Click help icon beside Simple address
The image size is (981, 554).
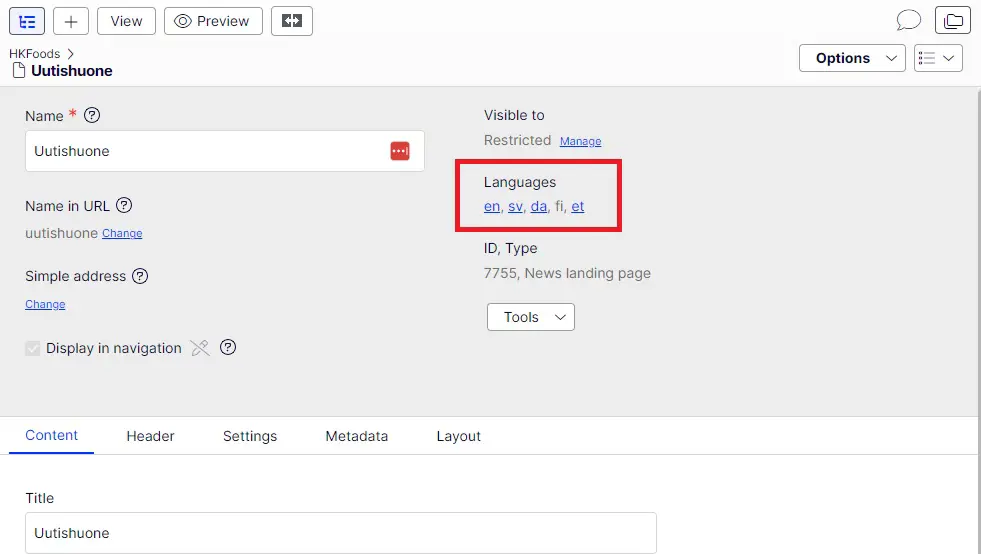(140, 276)
